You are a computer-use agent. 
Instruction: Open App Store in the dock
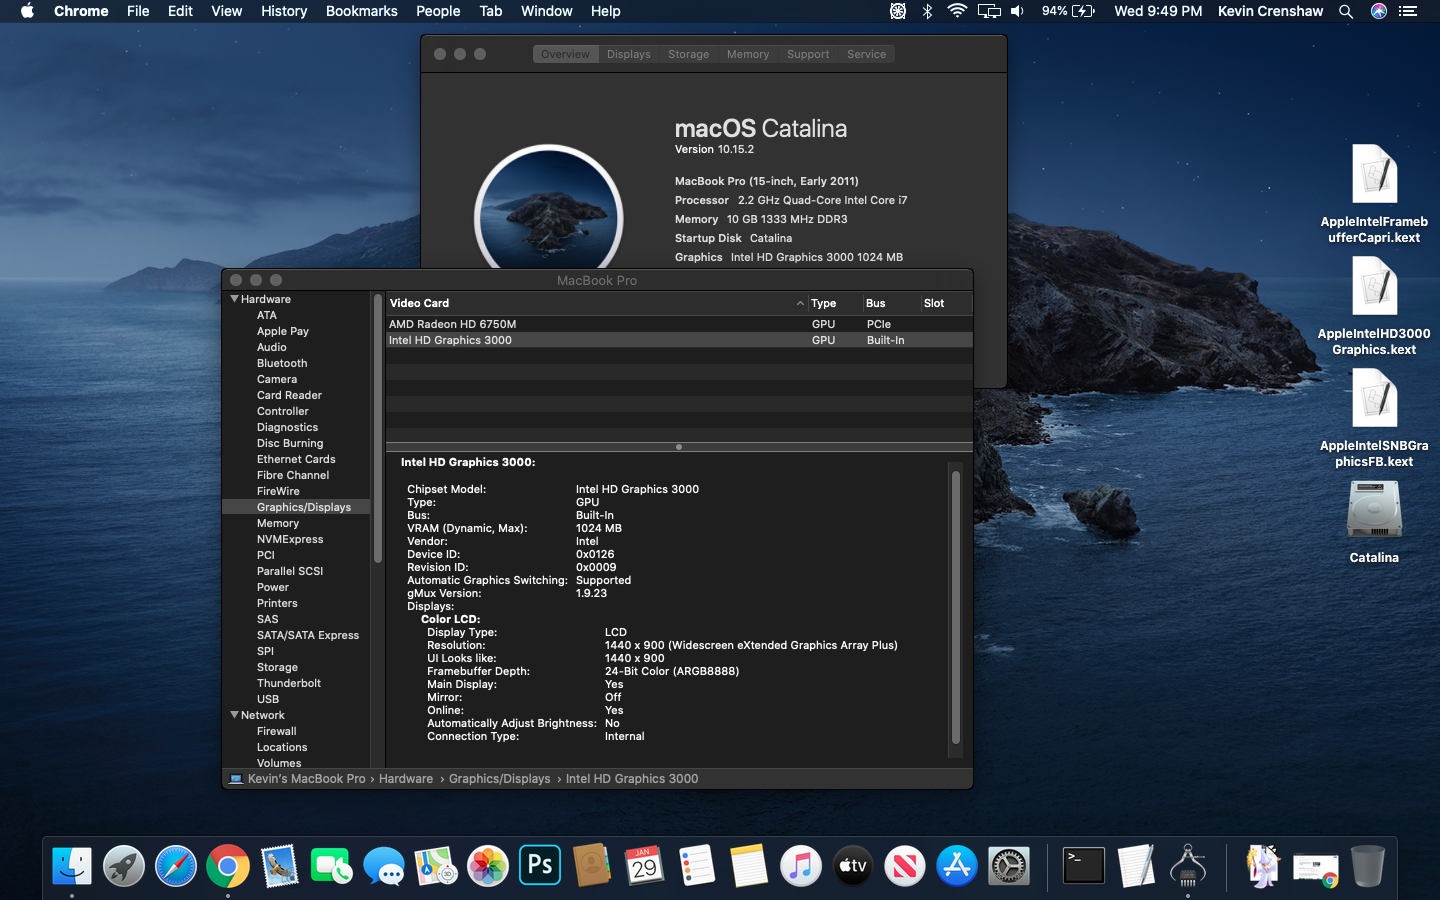click(956, 866)
